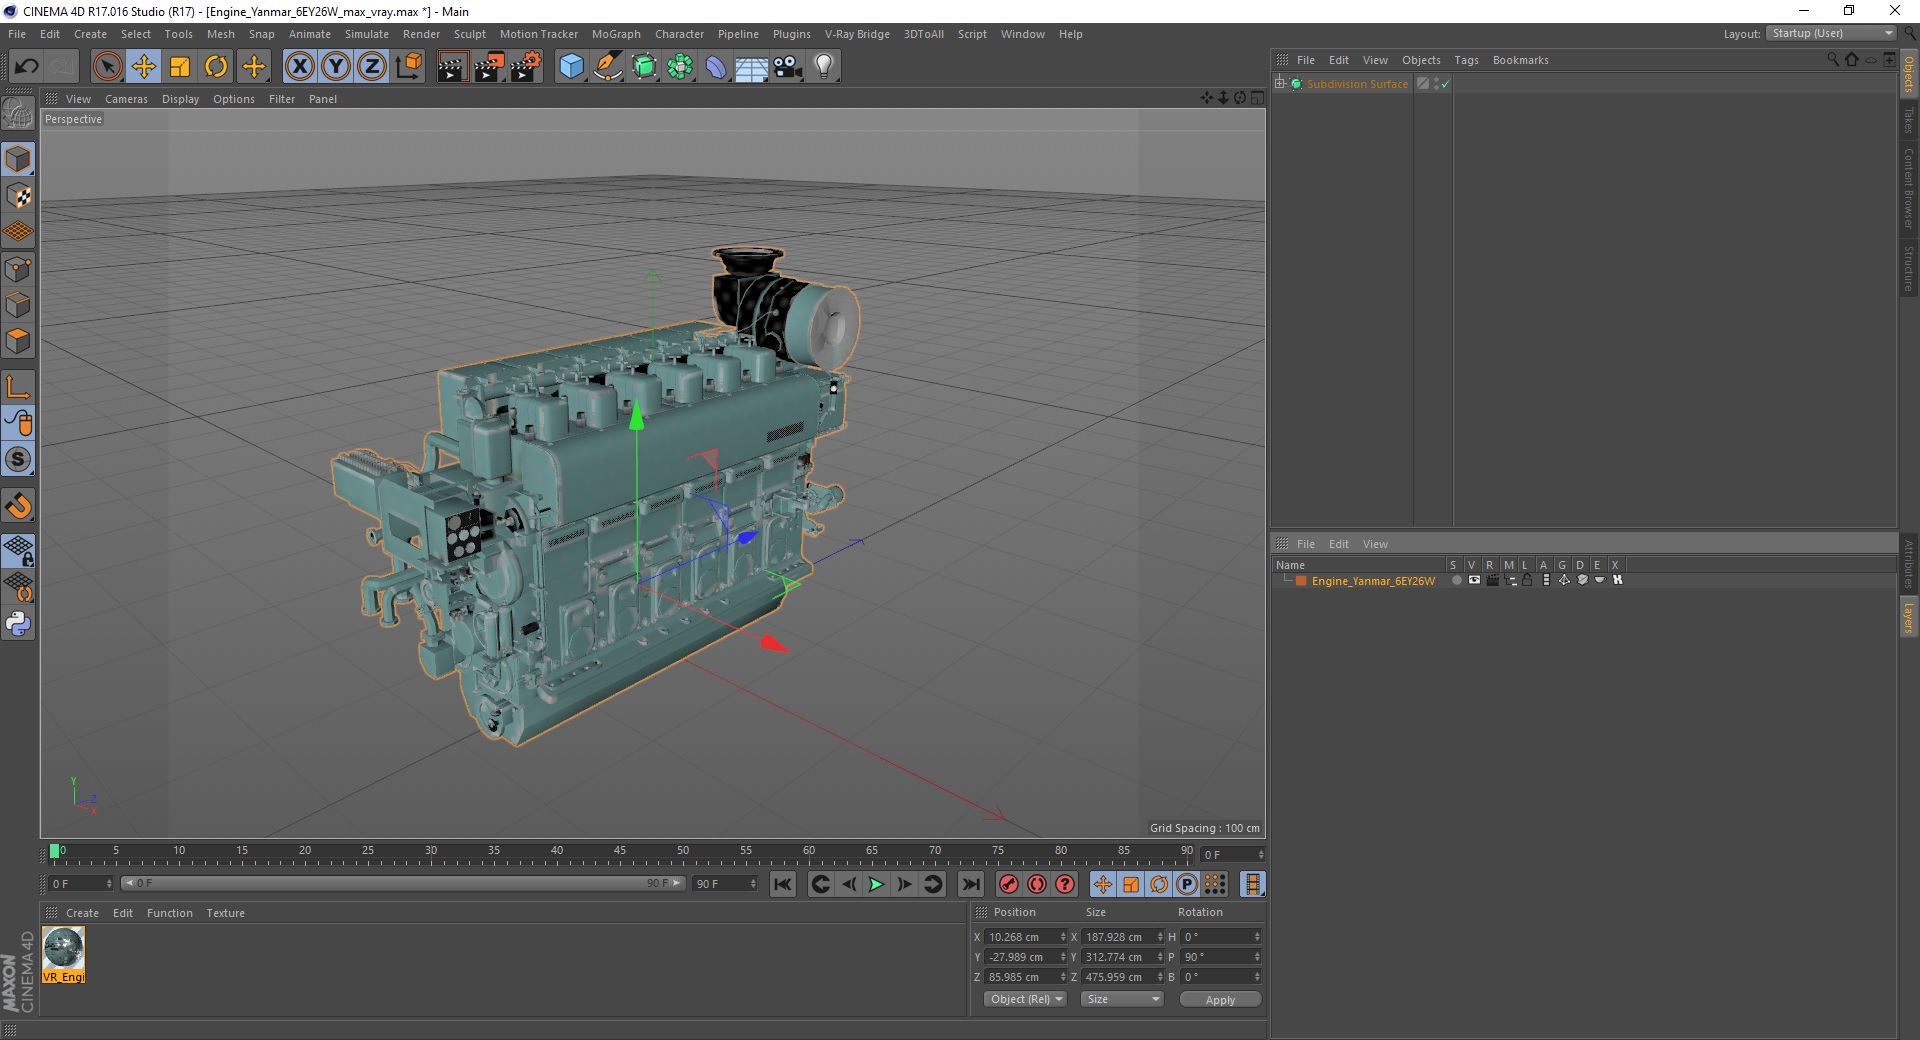Toggle Y axis lock
This screenshot has height=1040, width=1920.
click(x=336, y=67)
